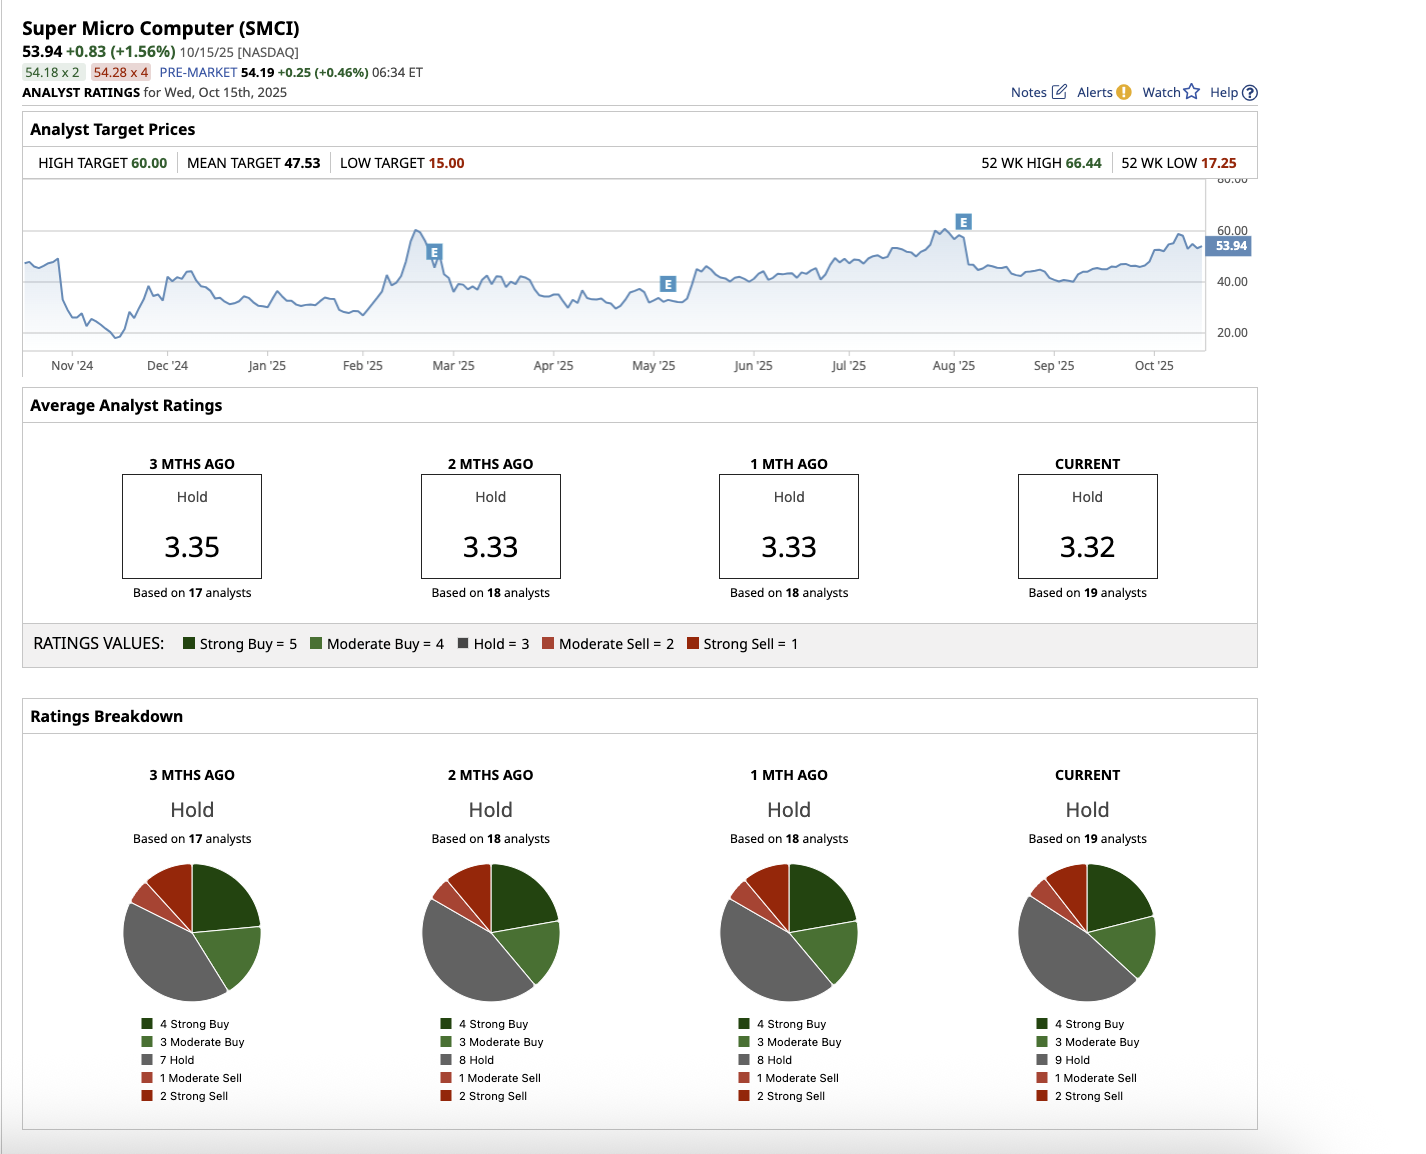Click the CURRENT ratings breakdown pie chart
This screenshot has width=1426, height=1154.
click(x=1087, y=932)
